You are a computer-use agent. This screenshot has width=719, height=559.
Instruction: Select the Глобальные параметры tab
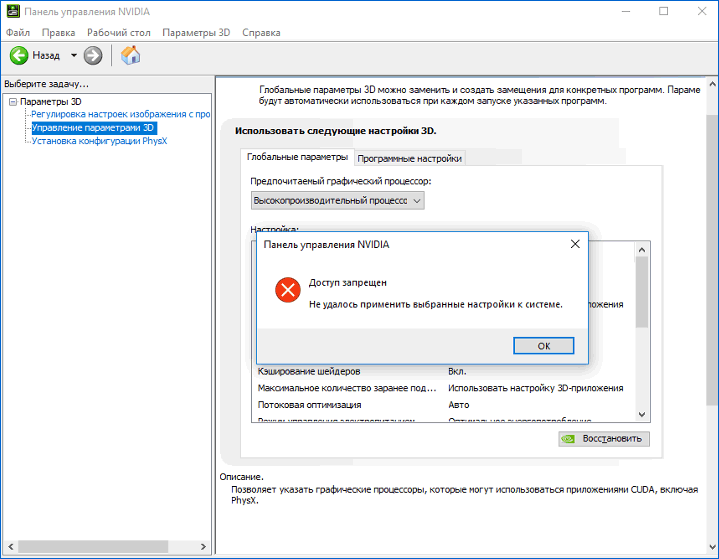point(297,157)
